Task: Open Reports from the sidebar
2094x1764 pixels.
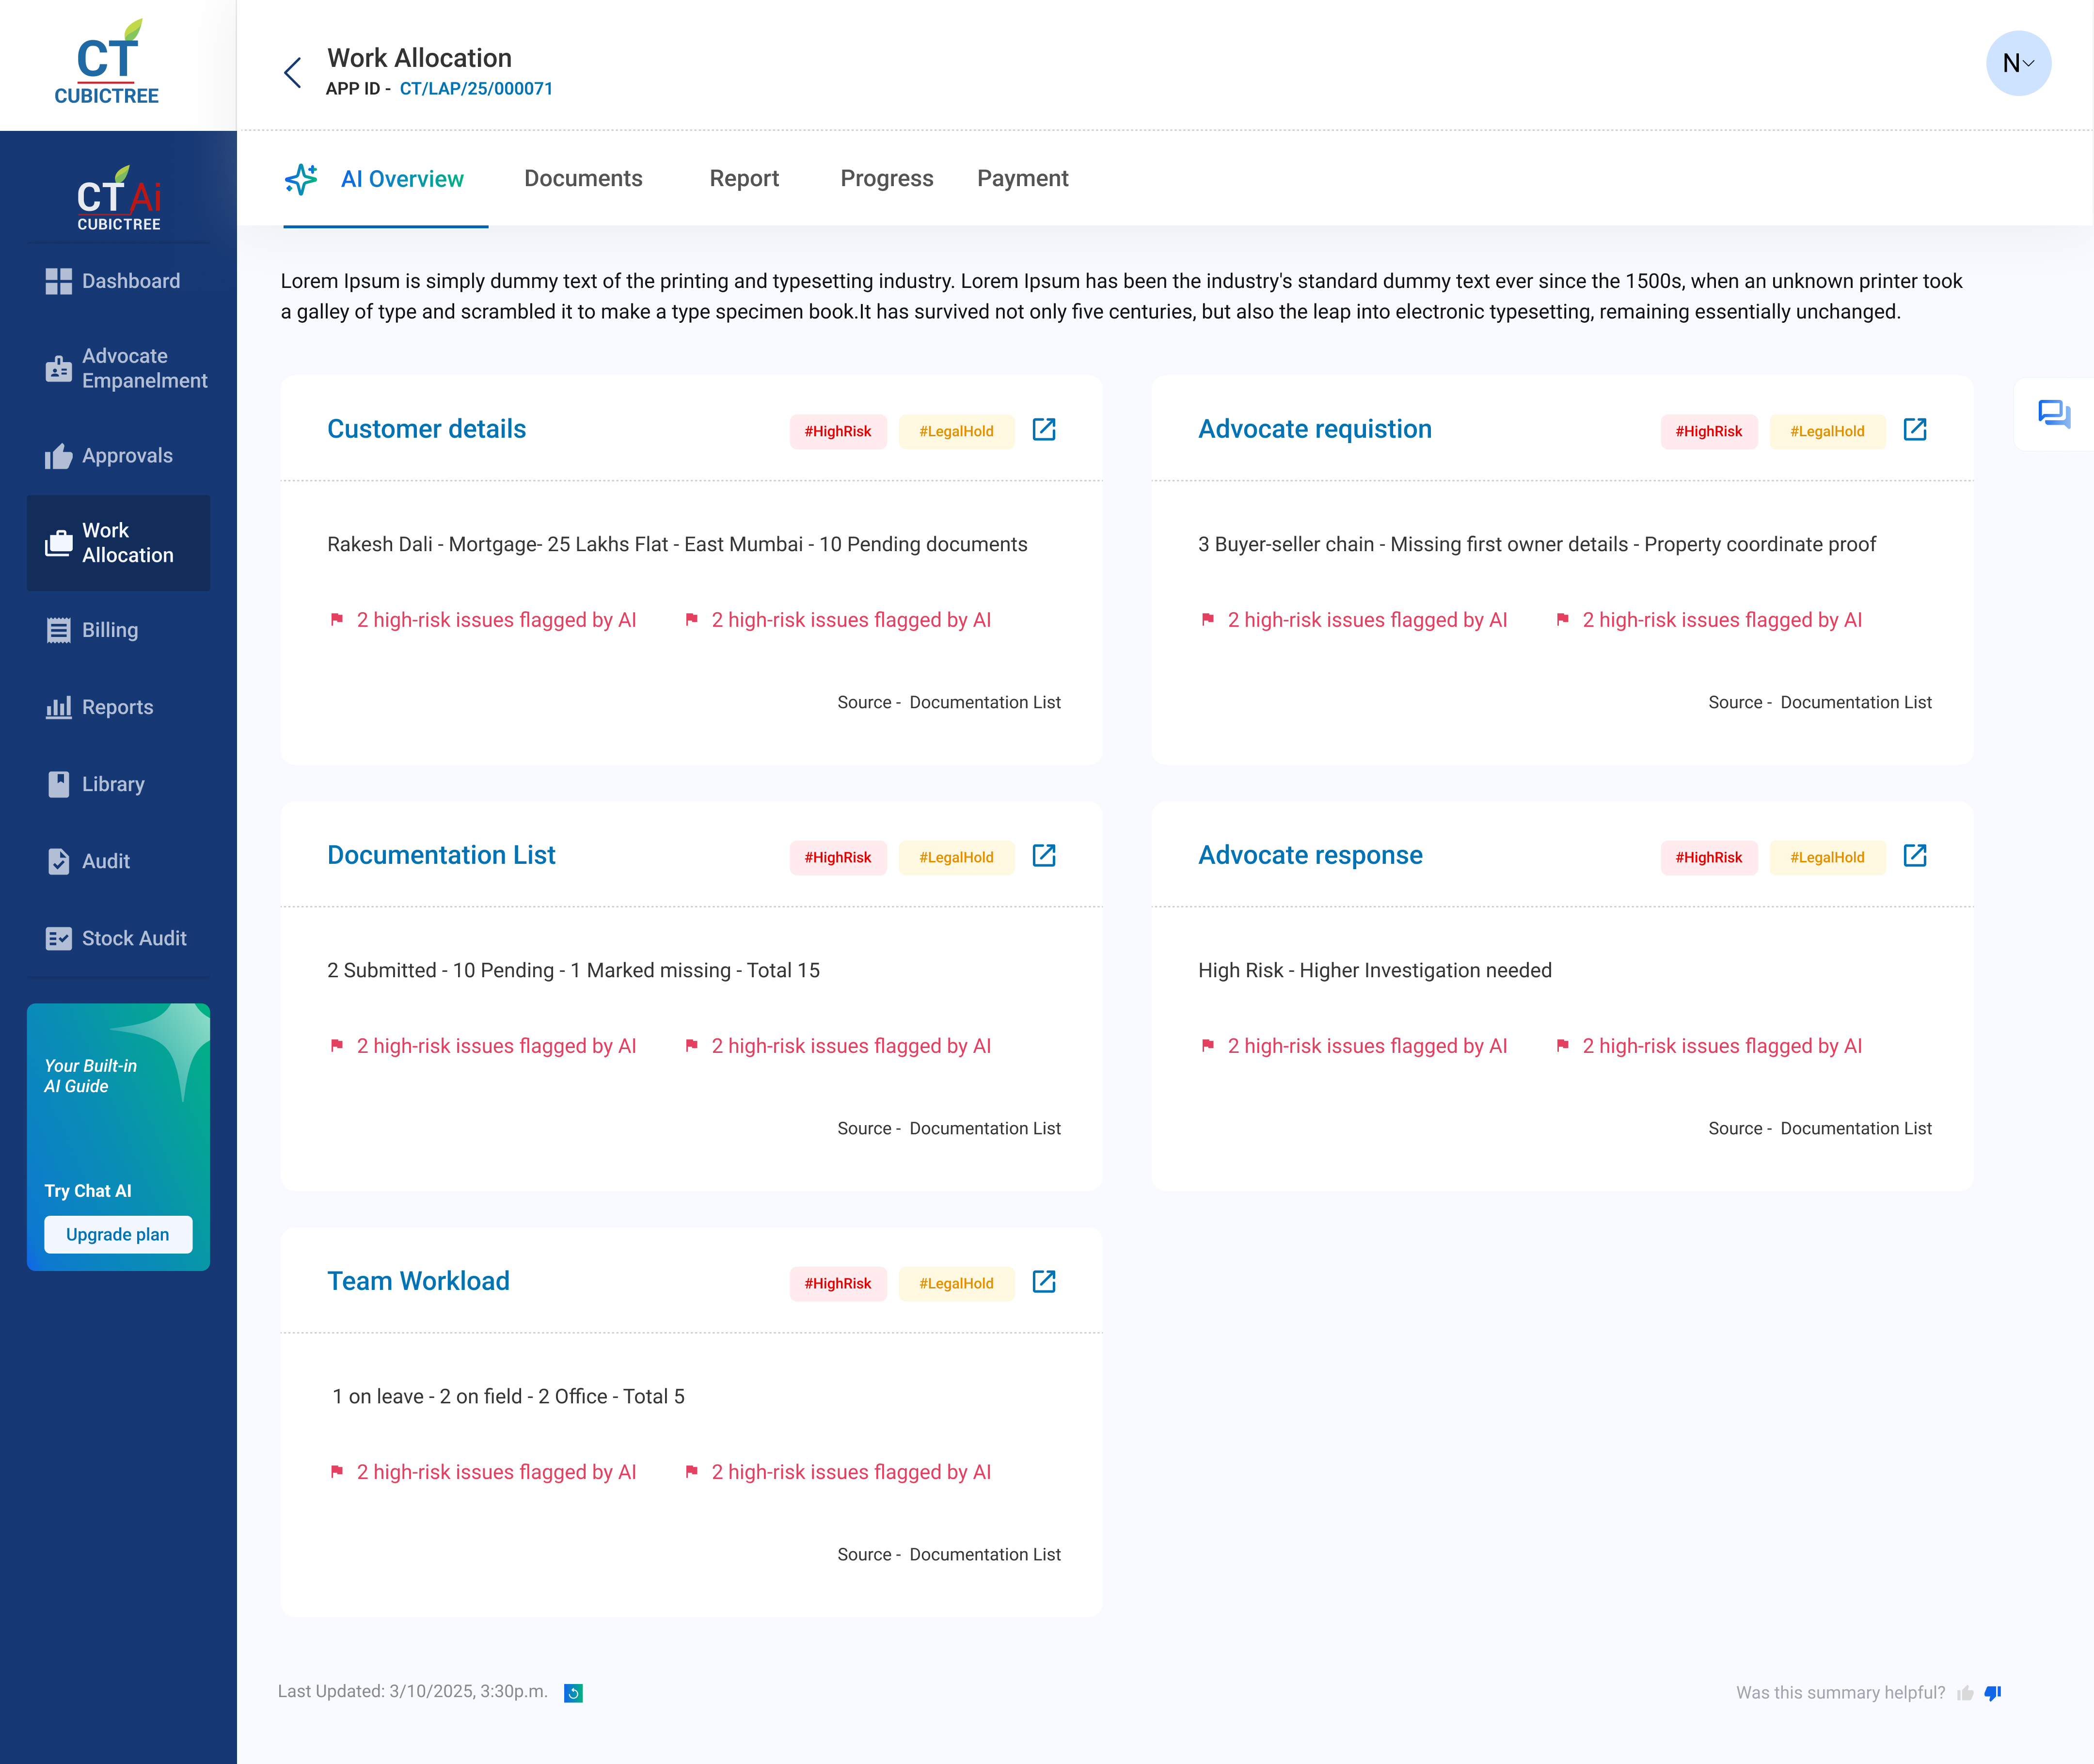Action: pyautogui.click(x=118, y=707)
